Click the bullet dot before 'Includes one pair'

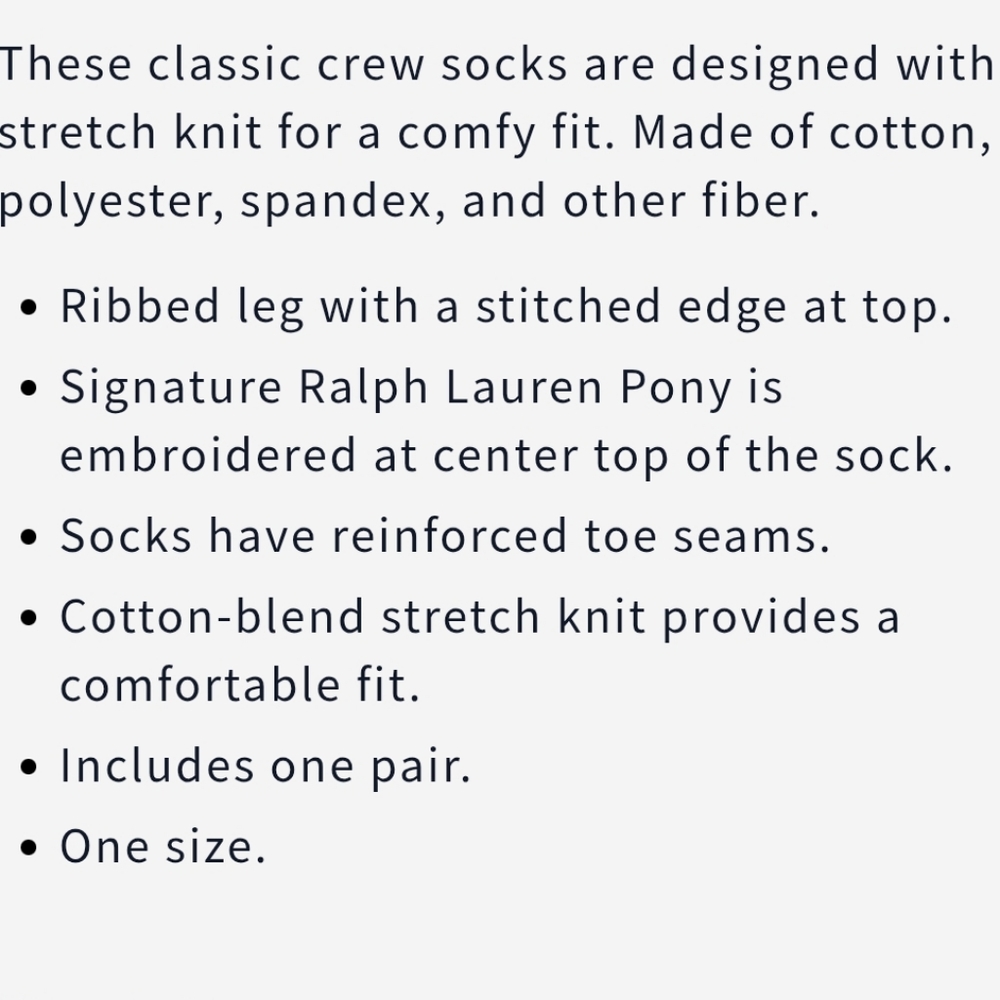(x=29, y=766)
